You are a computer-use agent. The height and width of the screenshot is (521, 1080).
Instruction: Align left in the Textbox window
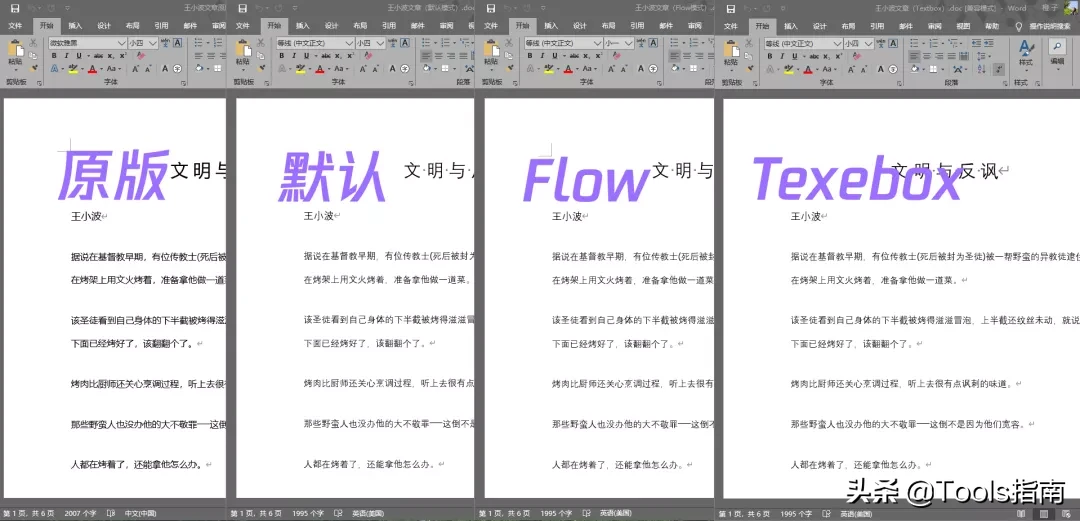914,56
